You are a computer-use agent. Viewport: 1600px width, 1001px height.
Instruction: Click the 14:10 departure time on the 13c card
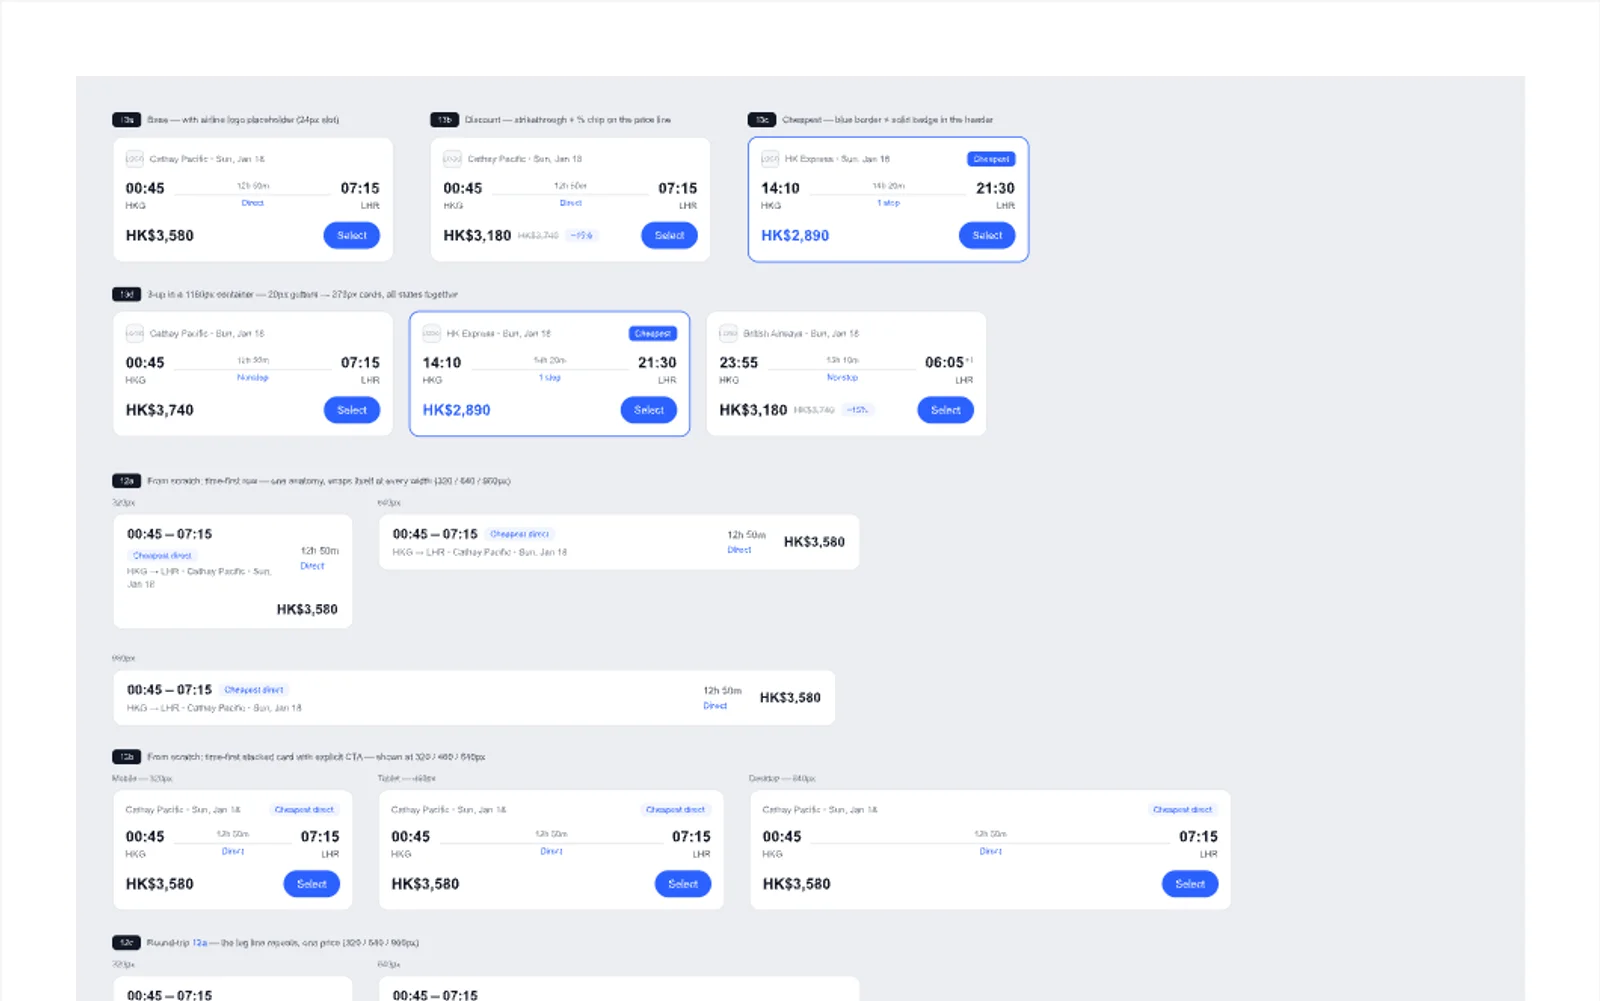click(x=780, y=188)
